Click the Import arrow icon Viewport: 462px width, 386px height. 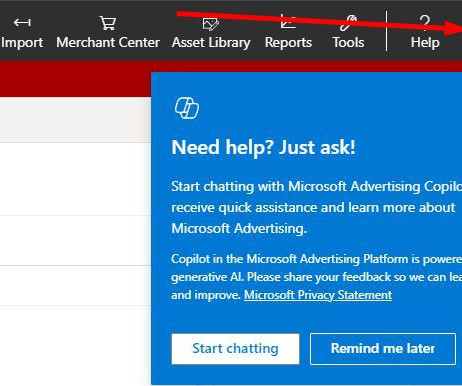[22, 23]
